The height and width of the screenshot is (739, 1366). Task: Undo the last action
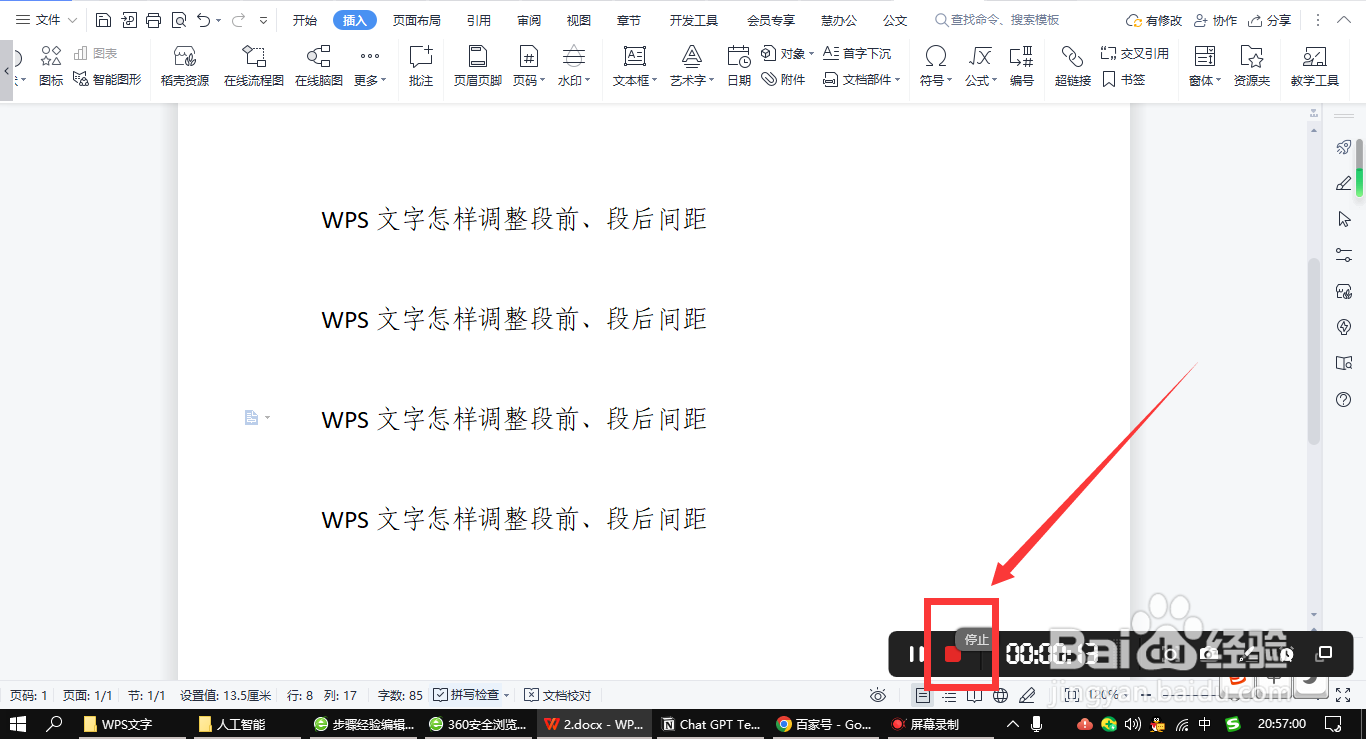[204, 20]
